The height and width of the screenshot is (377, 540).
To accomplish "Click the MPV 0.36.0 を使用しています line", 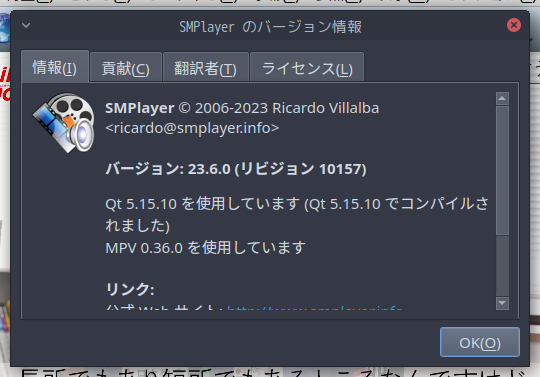I will [x=205, y=248].
